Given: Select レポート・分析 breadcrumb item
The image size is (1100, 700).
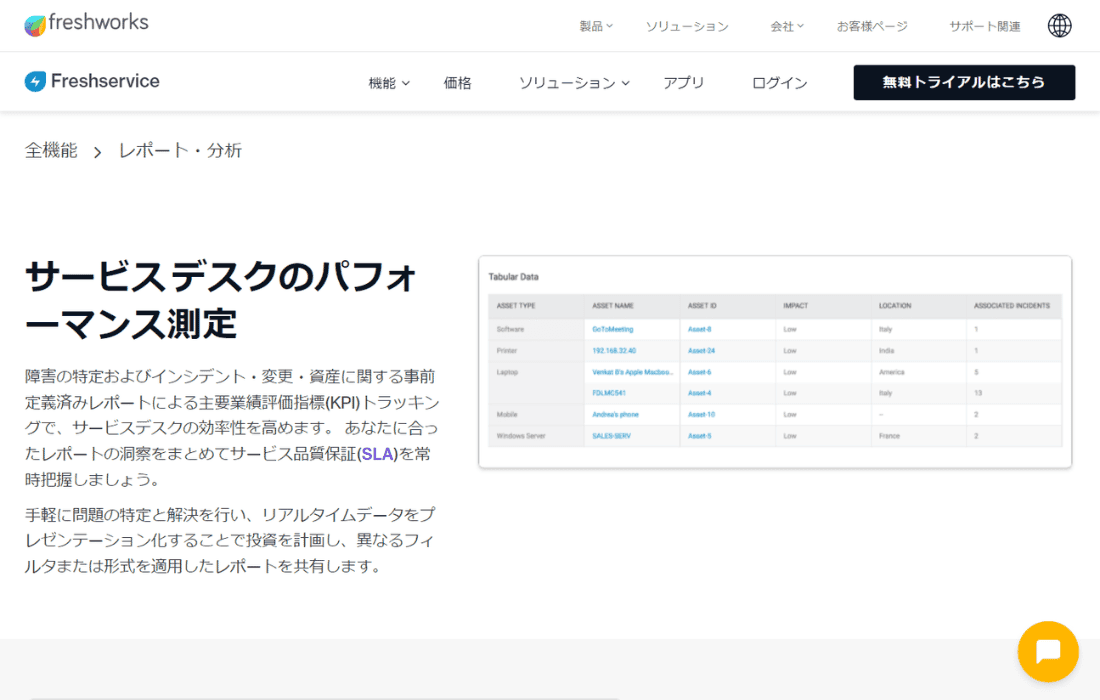Looking at the screenshot, I should [180, 150].
